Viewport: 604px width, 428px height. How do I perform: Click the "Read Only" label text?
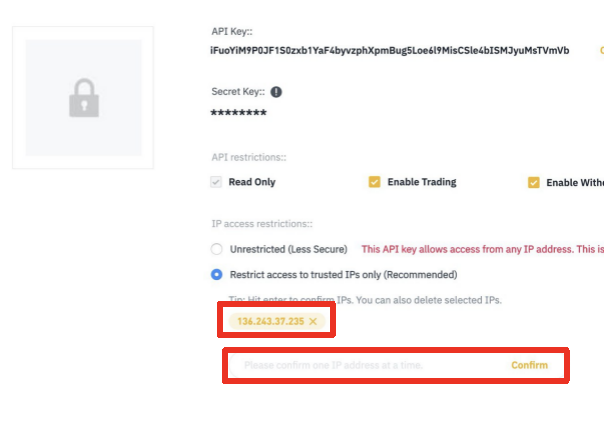pos(252,182)
